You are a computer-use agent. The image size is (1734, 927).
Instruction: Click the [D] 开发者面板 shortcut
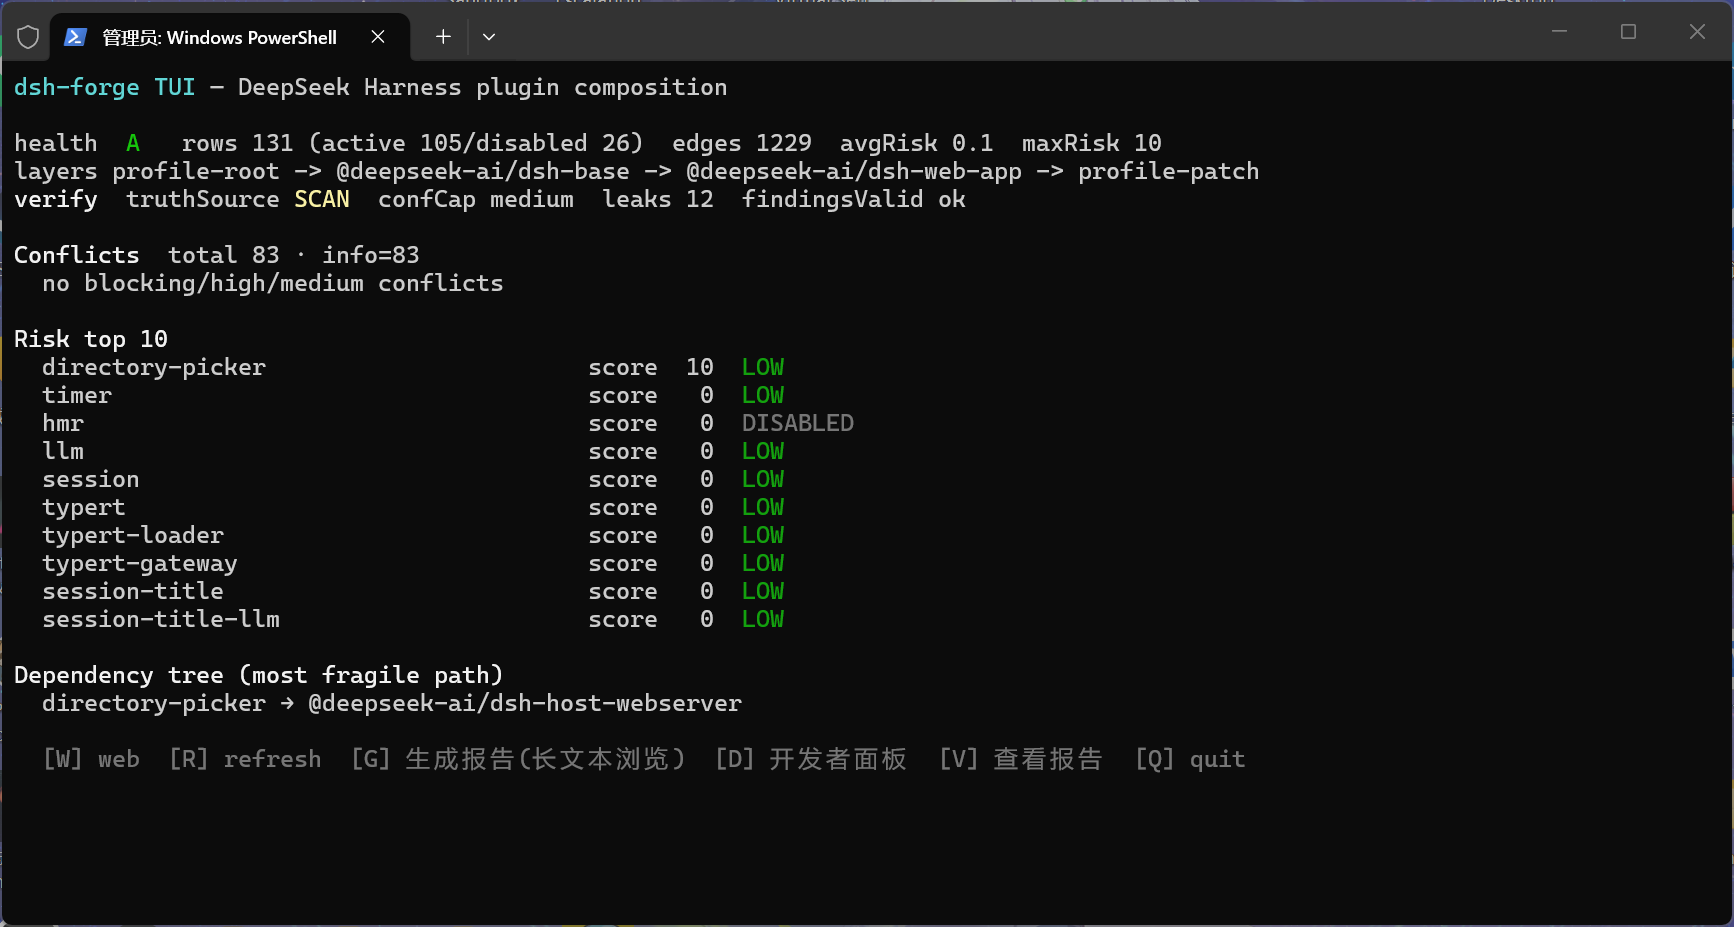click(x=811, y=759)
